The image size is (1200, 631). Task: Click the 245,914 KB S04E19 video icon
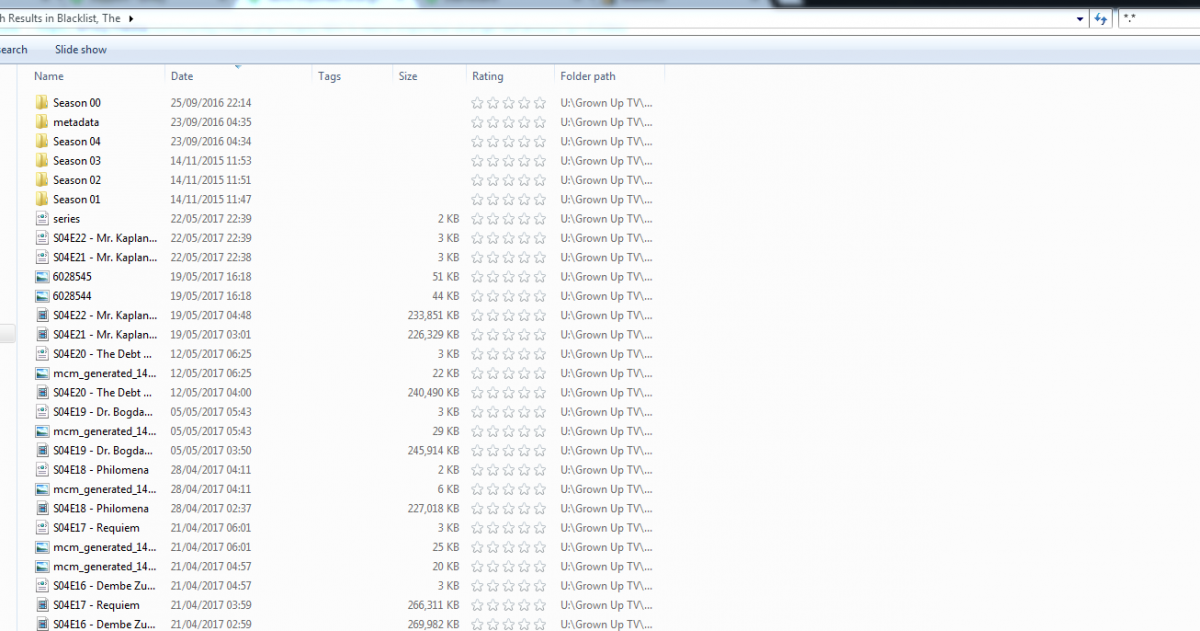point(41,451)
